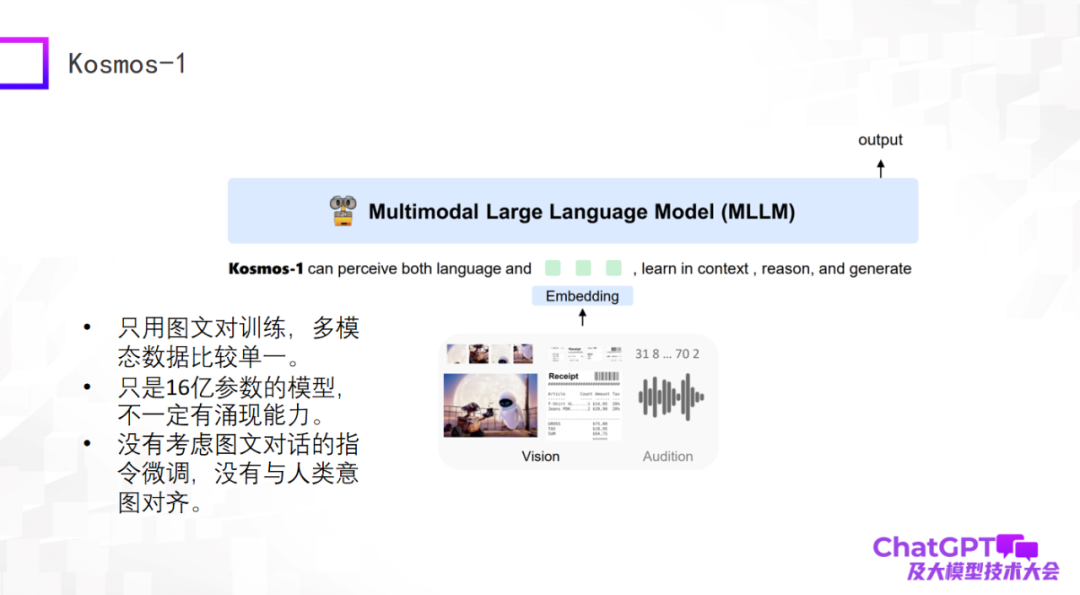Click the 'Audition' label
This screenshot has width=1080, height=595.
tap(667, 457)
